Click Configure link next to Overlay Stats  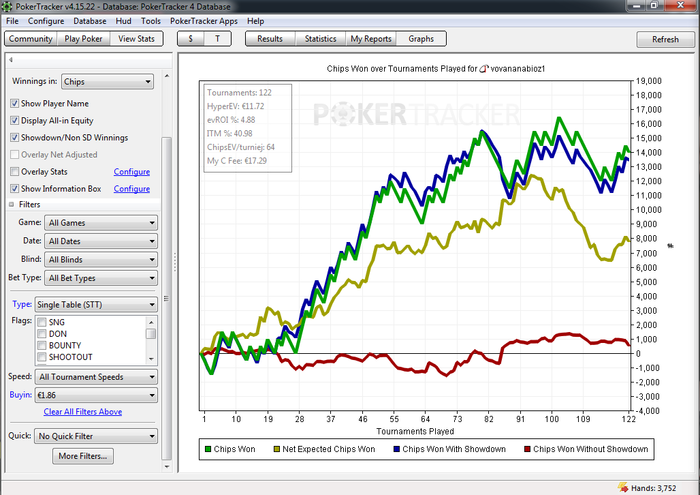point(132,172)
